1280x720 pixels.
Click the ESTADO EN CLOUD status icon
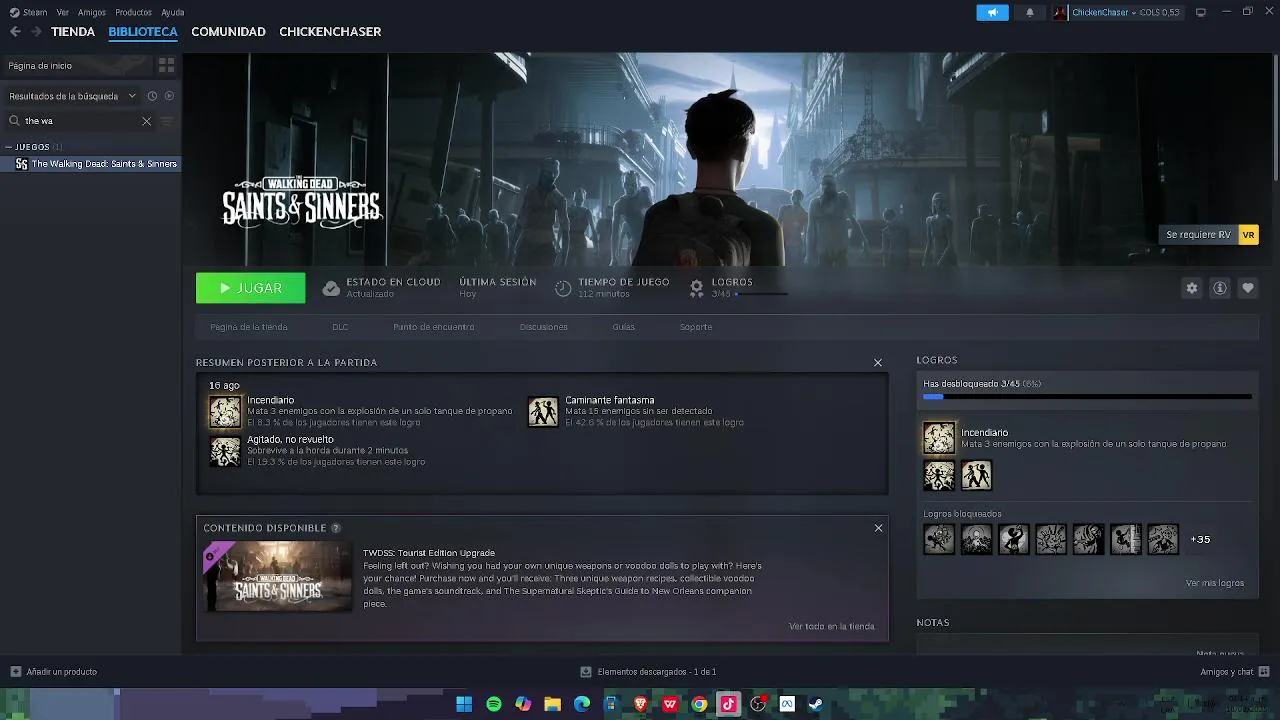[331, 288]
